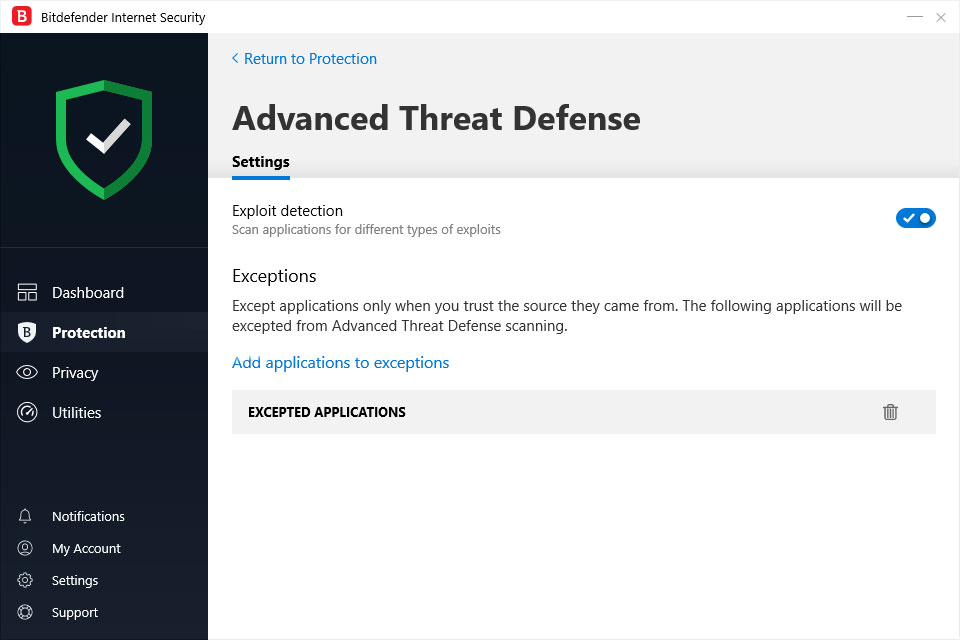960x640 pixels.
Task: Click the Return to Protection link
Action: 310,59
